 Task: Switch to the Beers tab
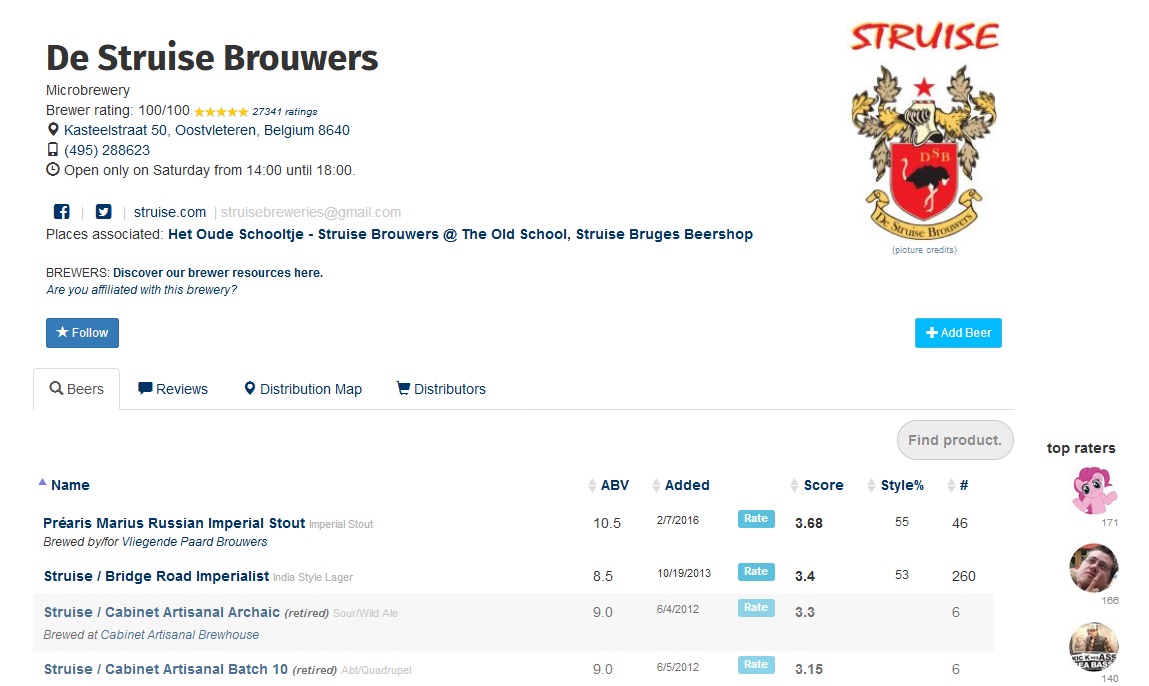pos(76,389)
